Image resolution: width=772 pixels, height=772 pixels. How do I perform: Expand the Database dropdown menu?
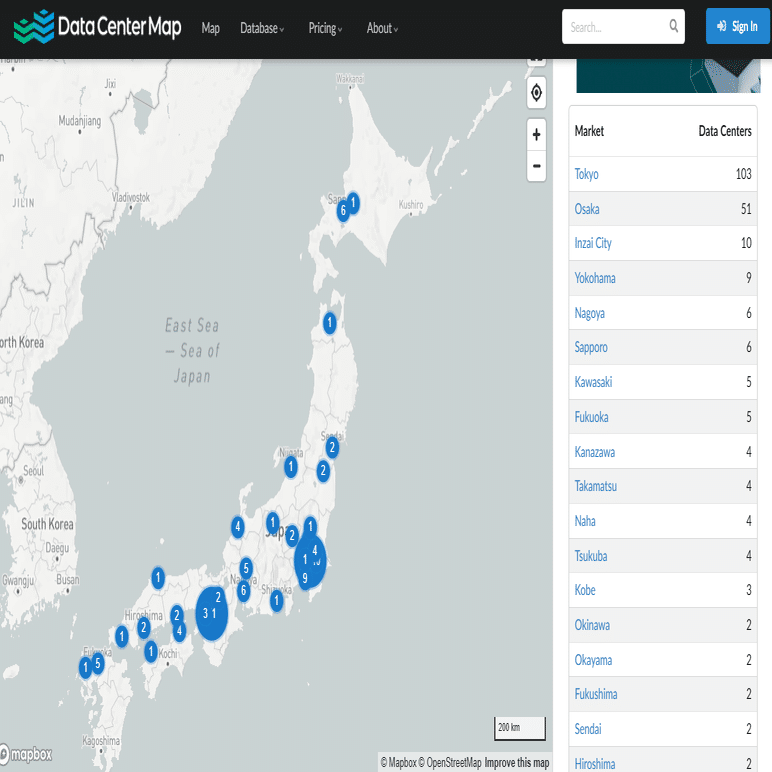pos(262,28)
